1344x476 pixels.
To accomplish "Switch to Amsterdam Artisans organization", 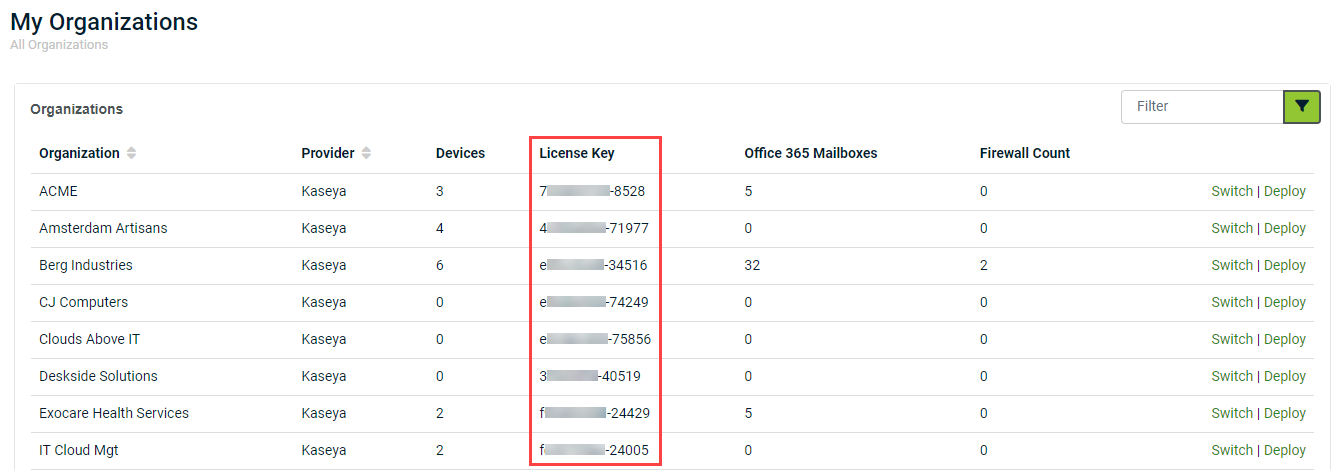I will [x=1231, y=228].
